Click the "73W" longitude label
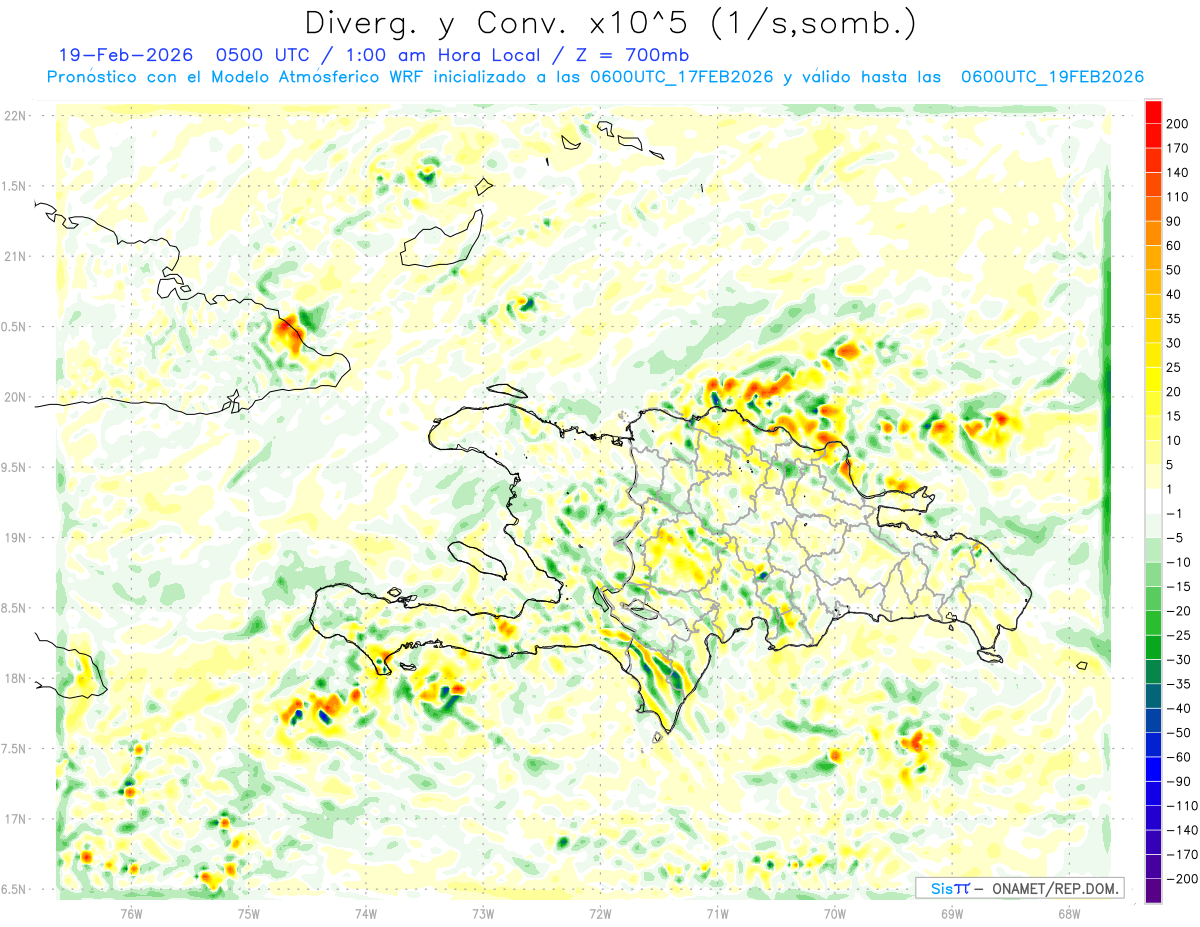This screenshot has width=1200, height=927. tap(483, 913)
